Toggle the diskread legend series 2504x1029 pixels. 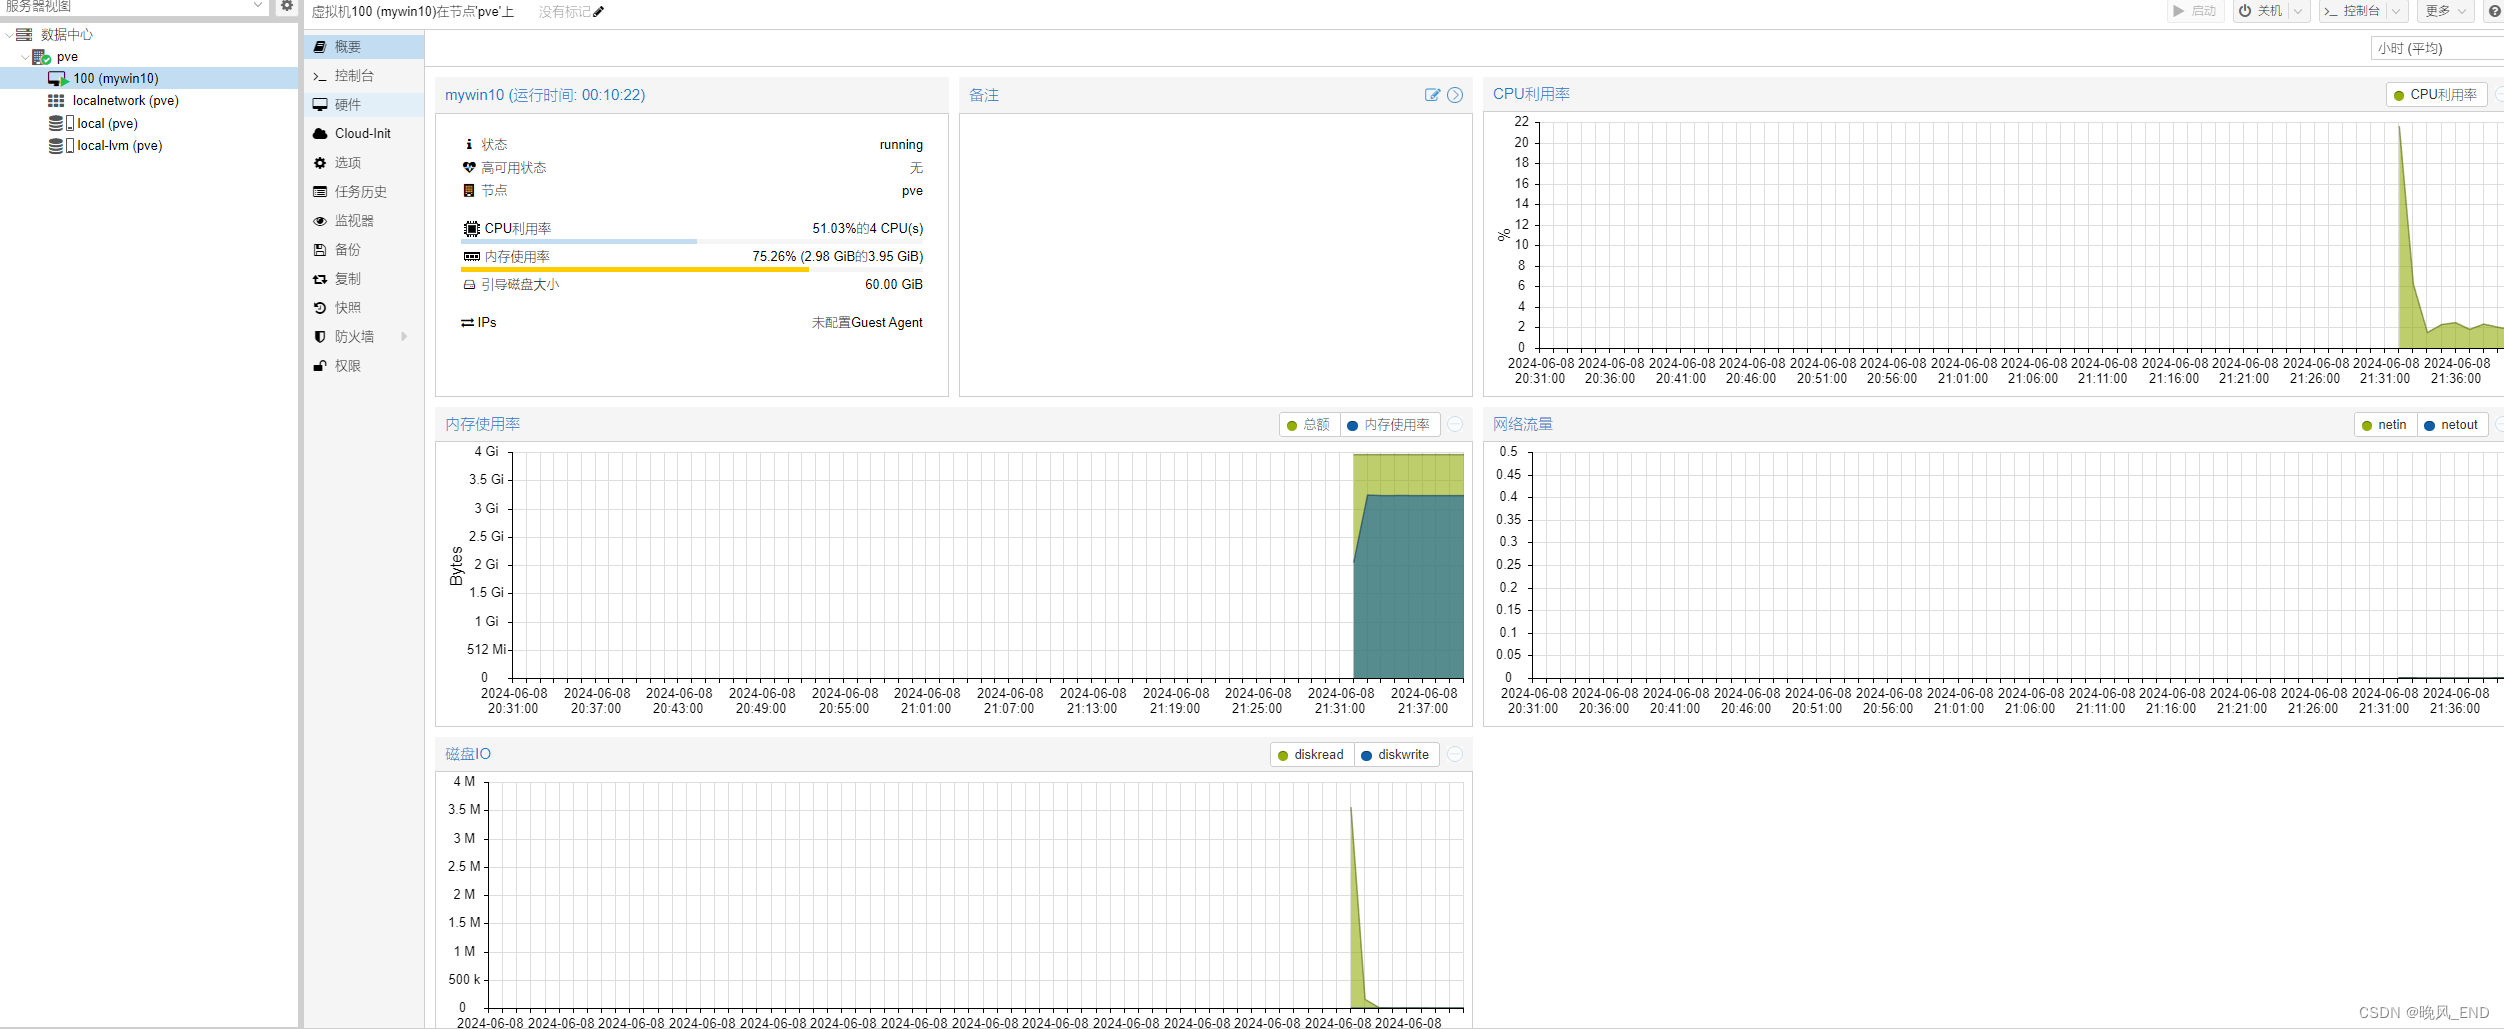1312,755
